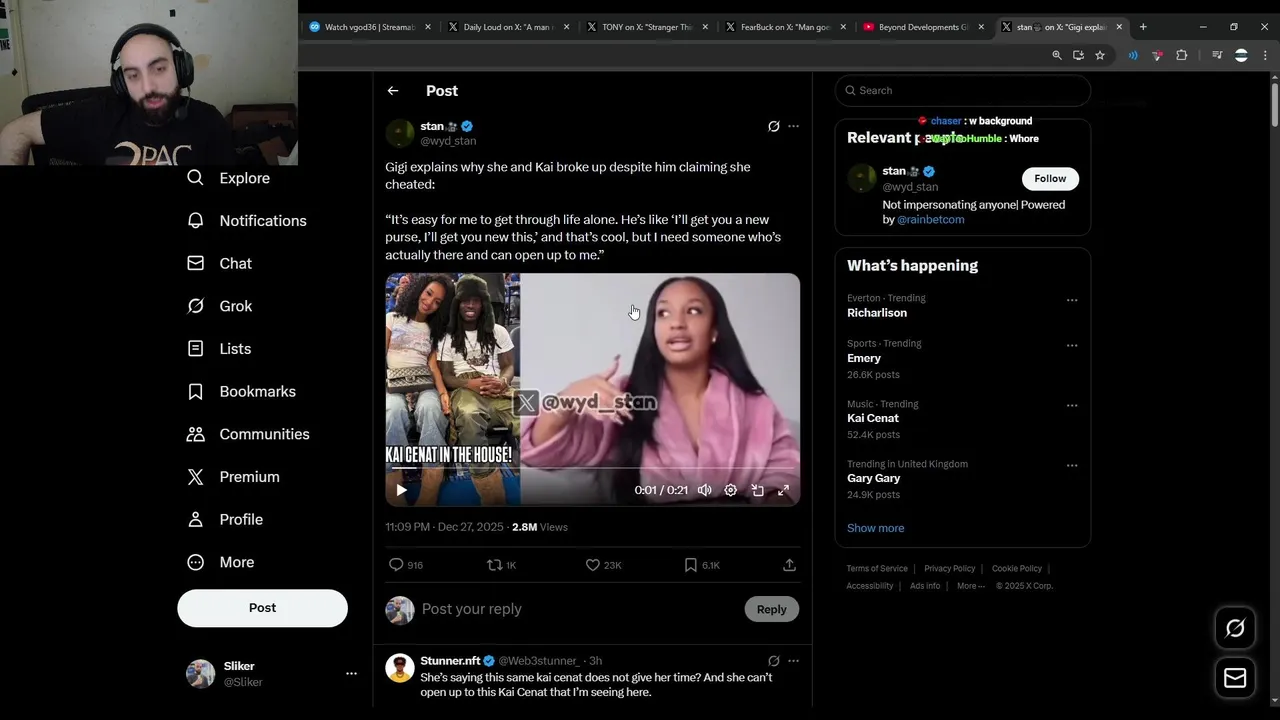Screen dimensions: 1280x720
Task: Switch to Beyond Developments YouTube tab
Action: click(x=923, y=27)
